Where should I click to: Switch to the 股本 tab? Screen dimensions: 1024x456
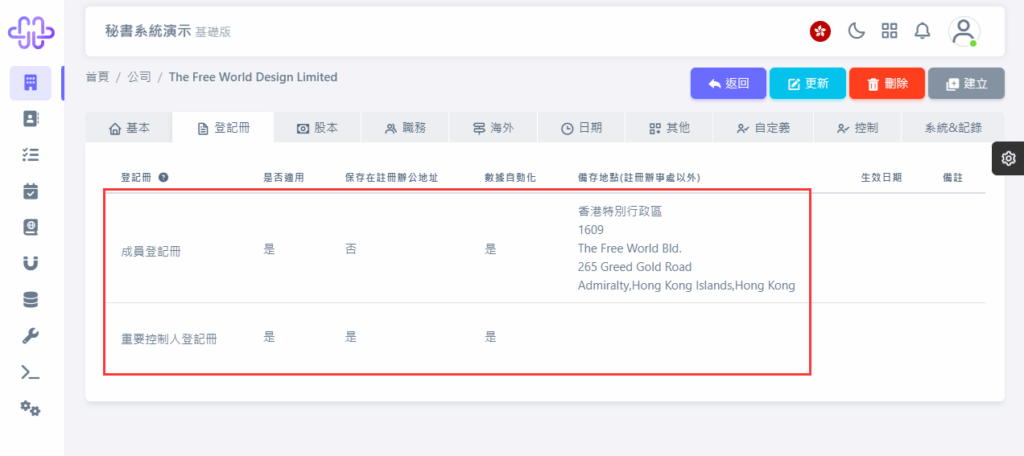(317, 128)
